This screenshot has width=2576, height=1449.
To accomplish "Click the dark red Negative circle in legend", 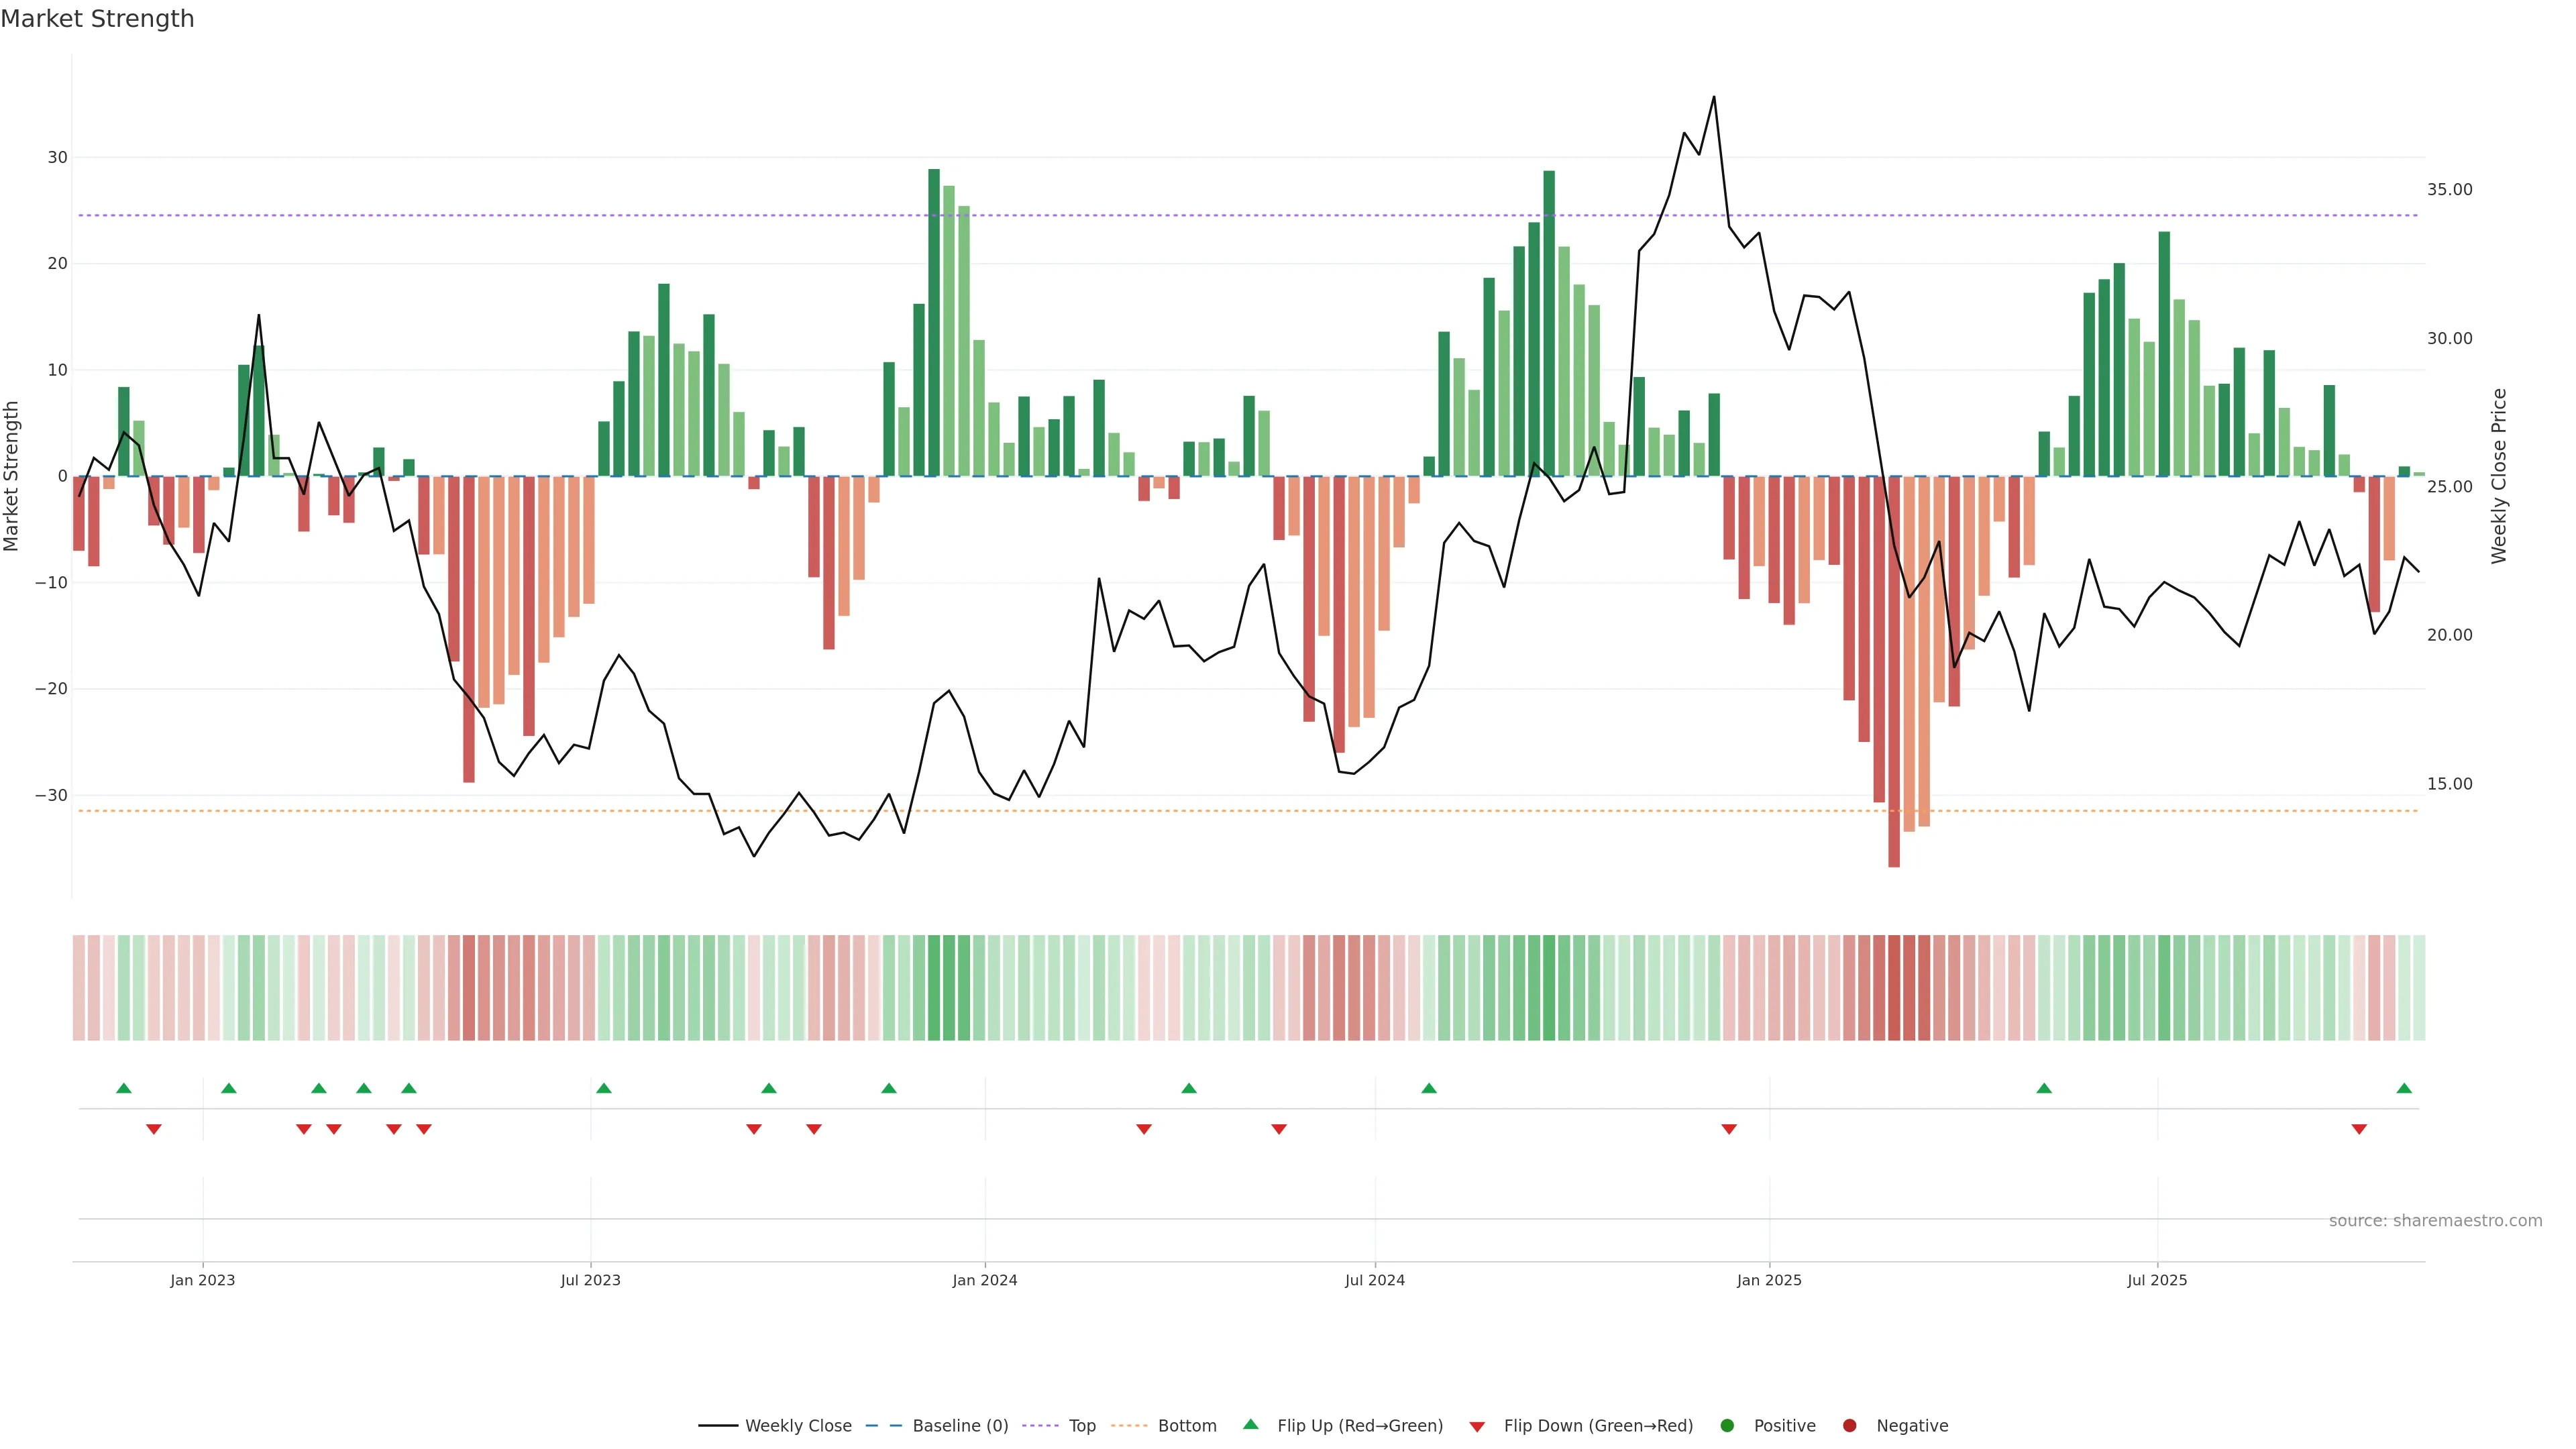I will coord(1849,1425).
